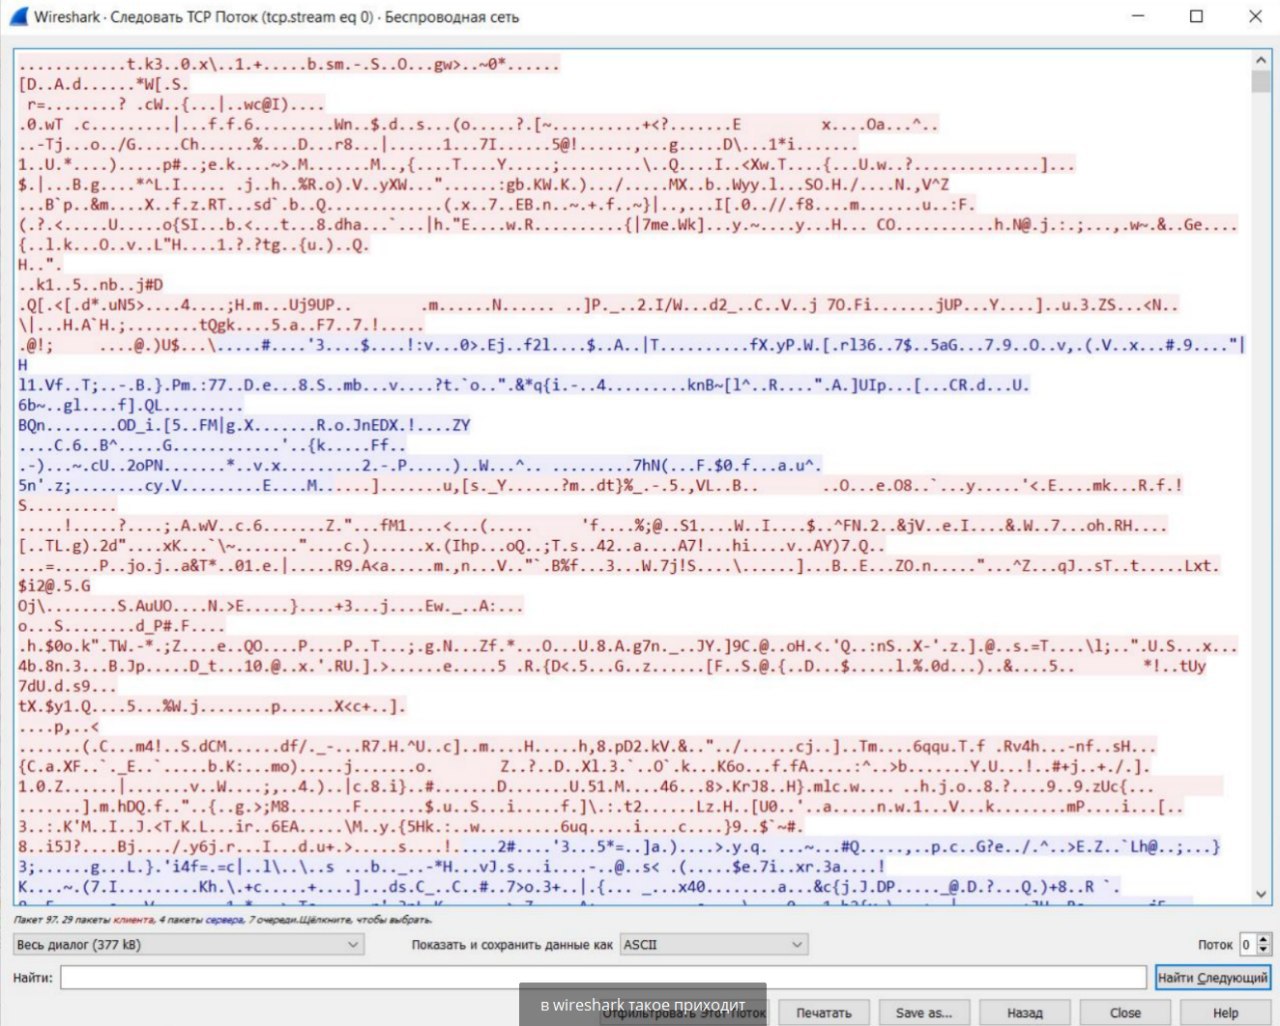The width and height of the screenshot is (1280, 1026).
Task: Click the vertical scrollbar thumb
Action: coord(1261,82)
